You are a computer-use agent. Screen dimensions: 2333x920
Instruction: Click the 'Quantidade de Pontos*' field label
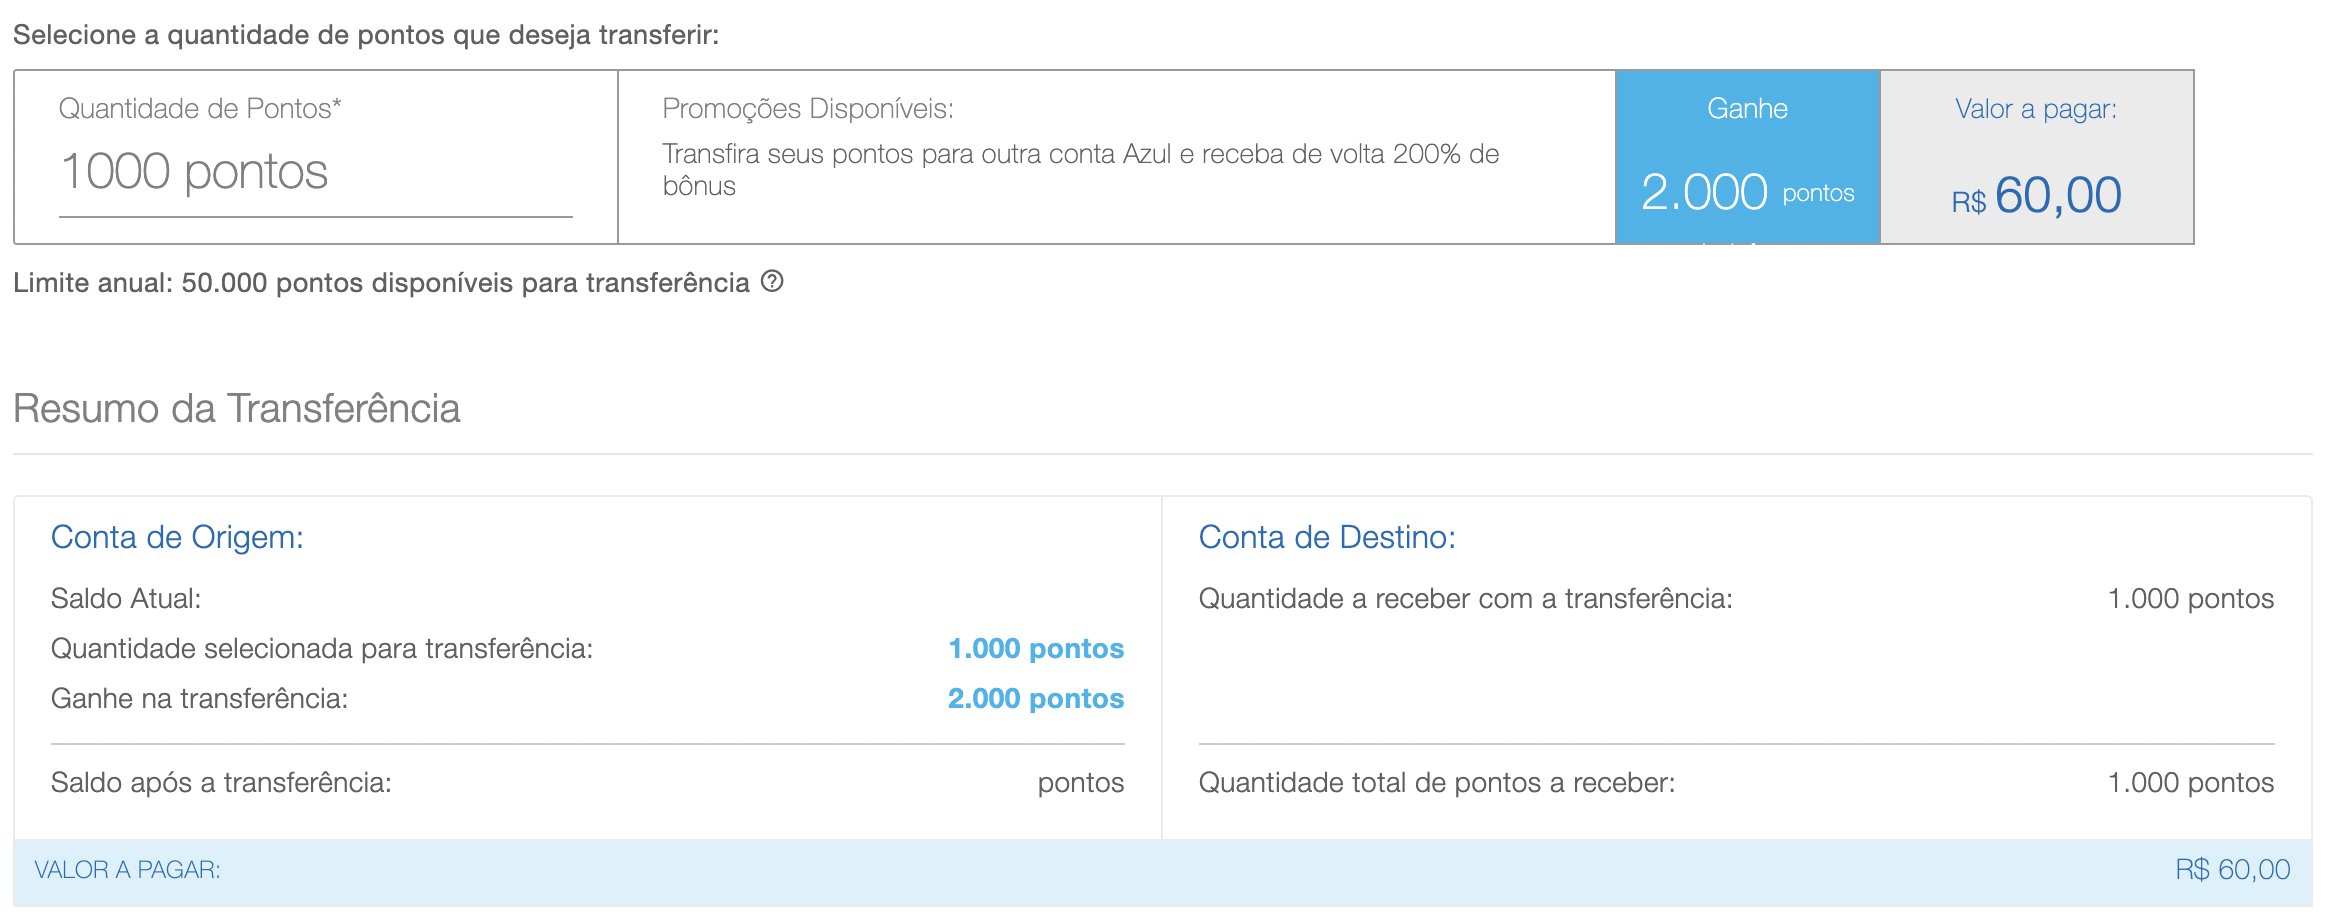[x=200, y=109]
